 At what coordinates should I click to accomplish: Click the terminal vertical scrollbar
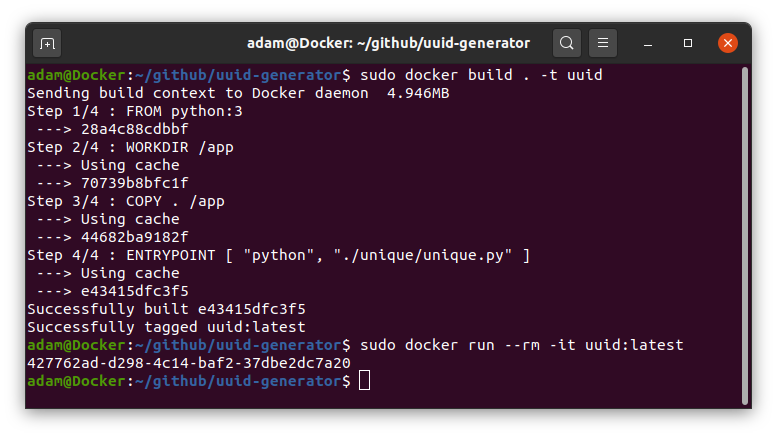pyautogui.click(x=744, y=236)
